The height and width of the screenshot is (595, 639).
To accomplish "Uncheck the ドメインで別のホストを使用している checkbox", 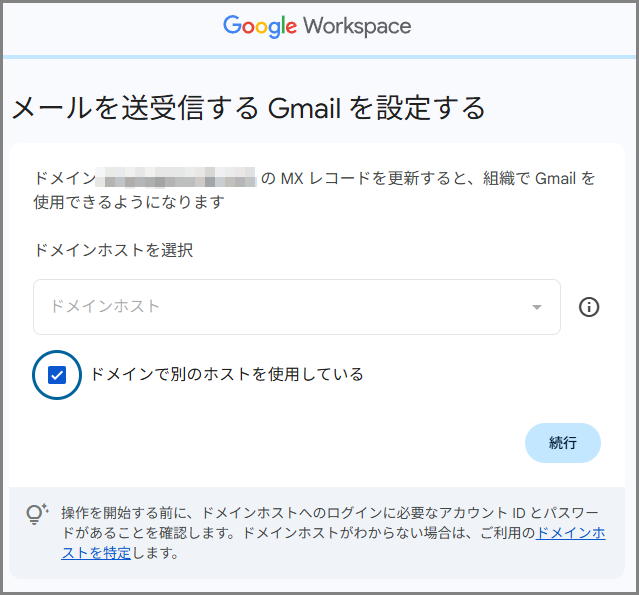I will tap(57, 375).
